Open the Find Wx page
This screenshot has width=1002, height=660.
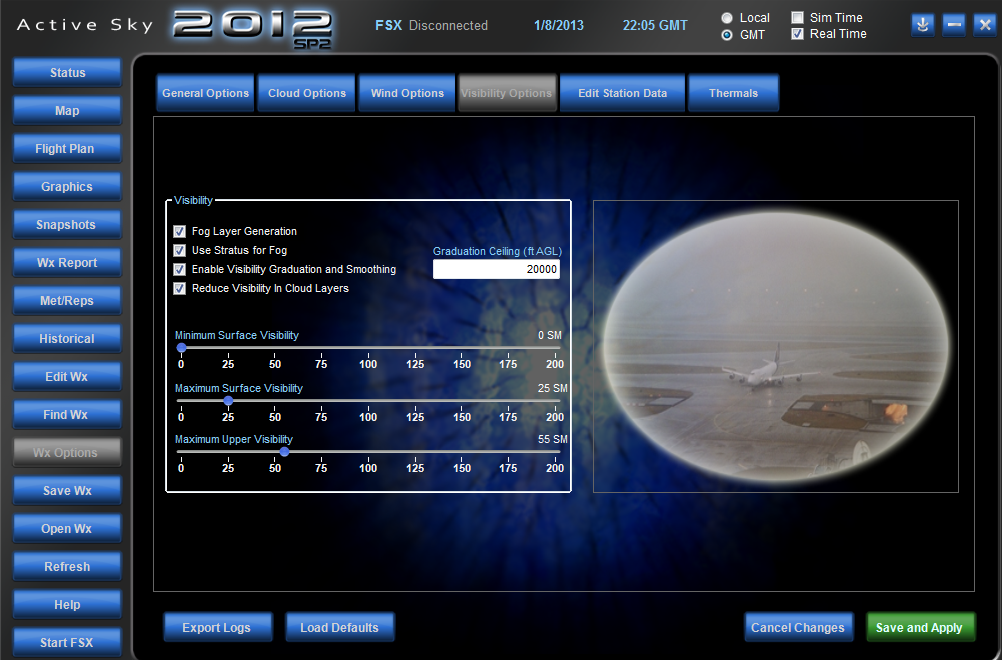point(67,415)
